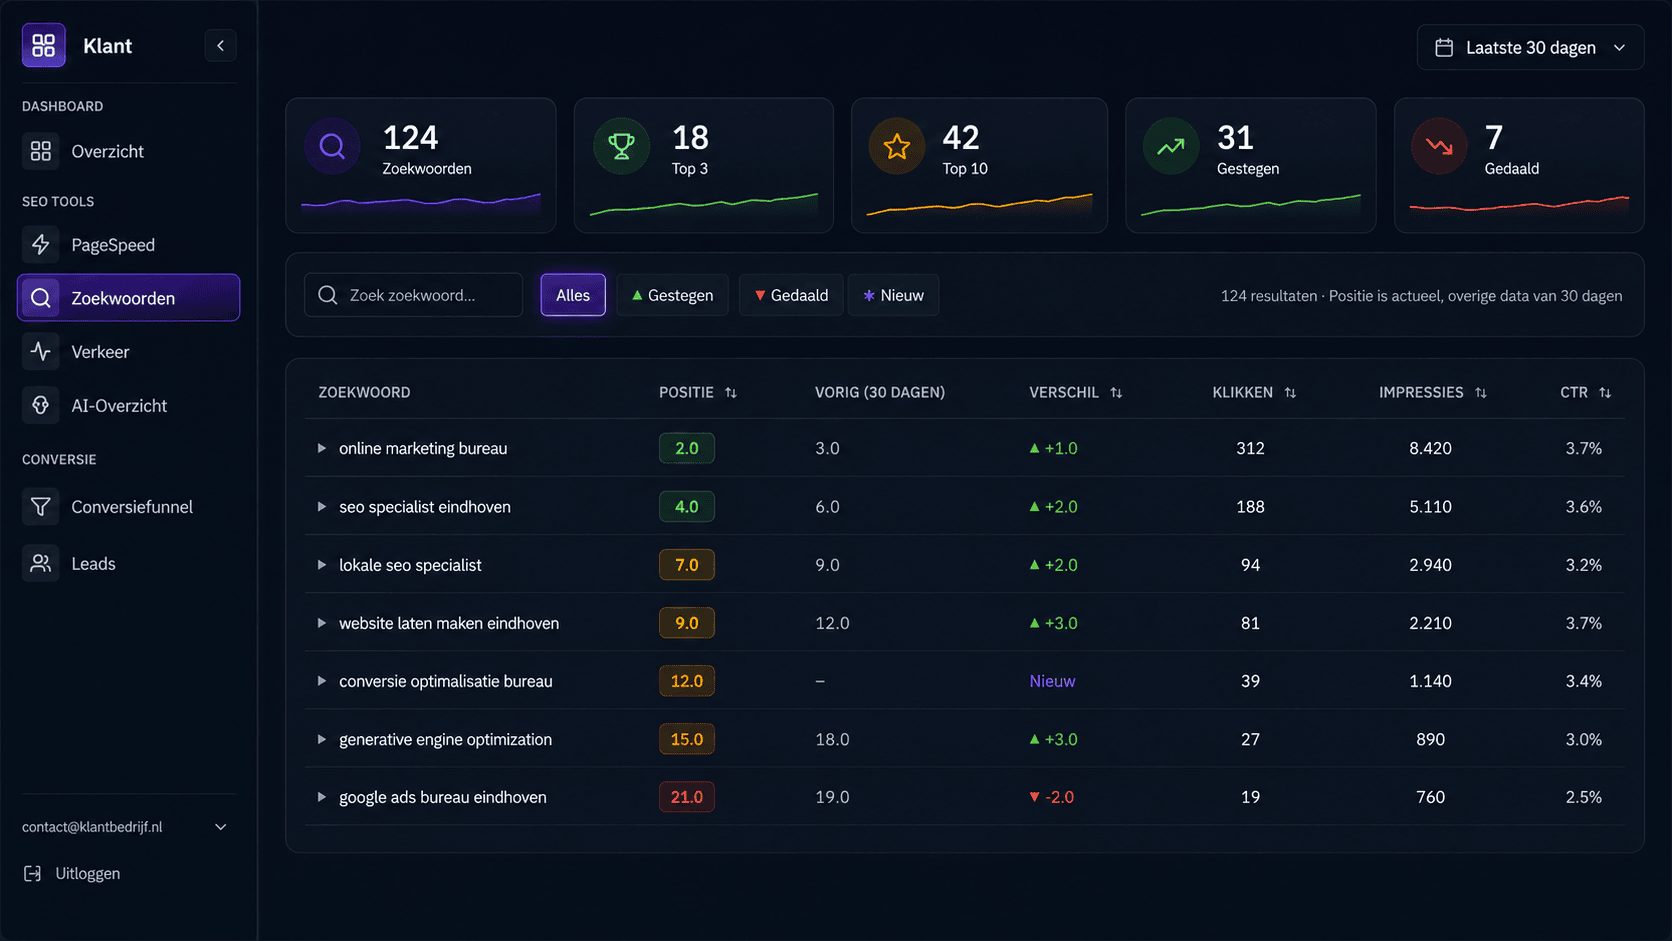Screen dimensions: 1672x941
Task: Click the AI-Overzicht brain icon
Action: coord(40,405)
